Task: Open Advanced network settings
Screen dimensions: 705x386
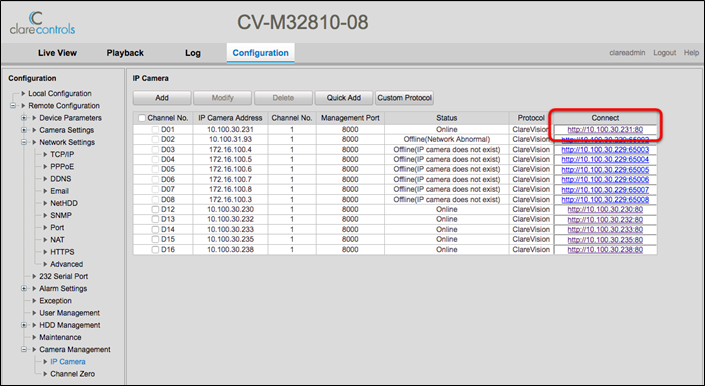Action: point(67,264)
